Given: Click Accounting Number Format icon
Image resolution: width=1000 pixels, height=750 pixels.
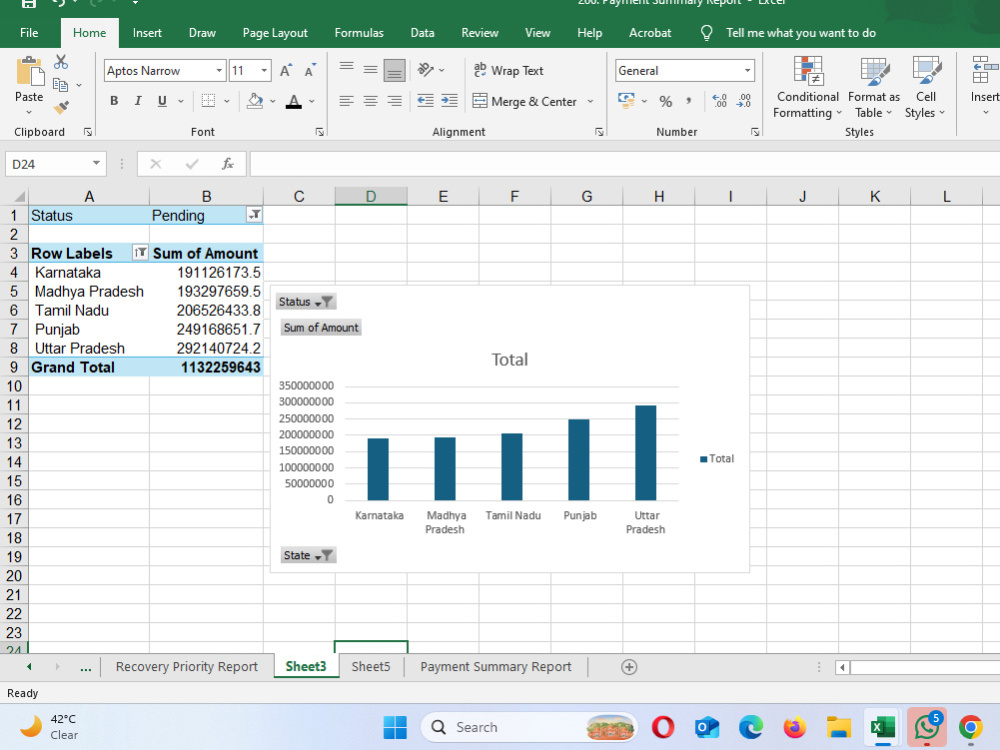Looking at the screenshot, I should tap(626, 100).
